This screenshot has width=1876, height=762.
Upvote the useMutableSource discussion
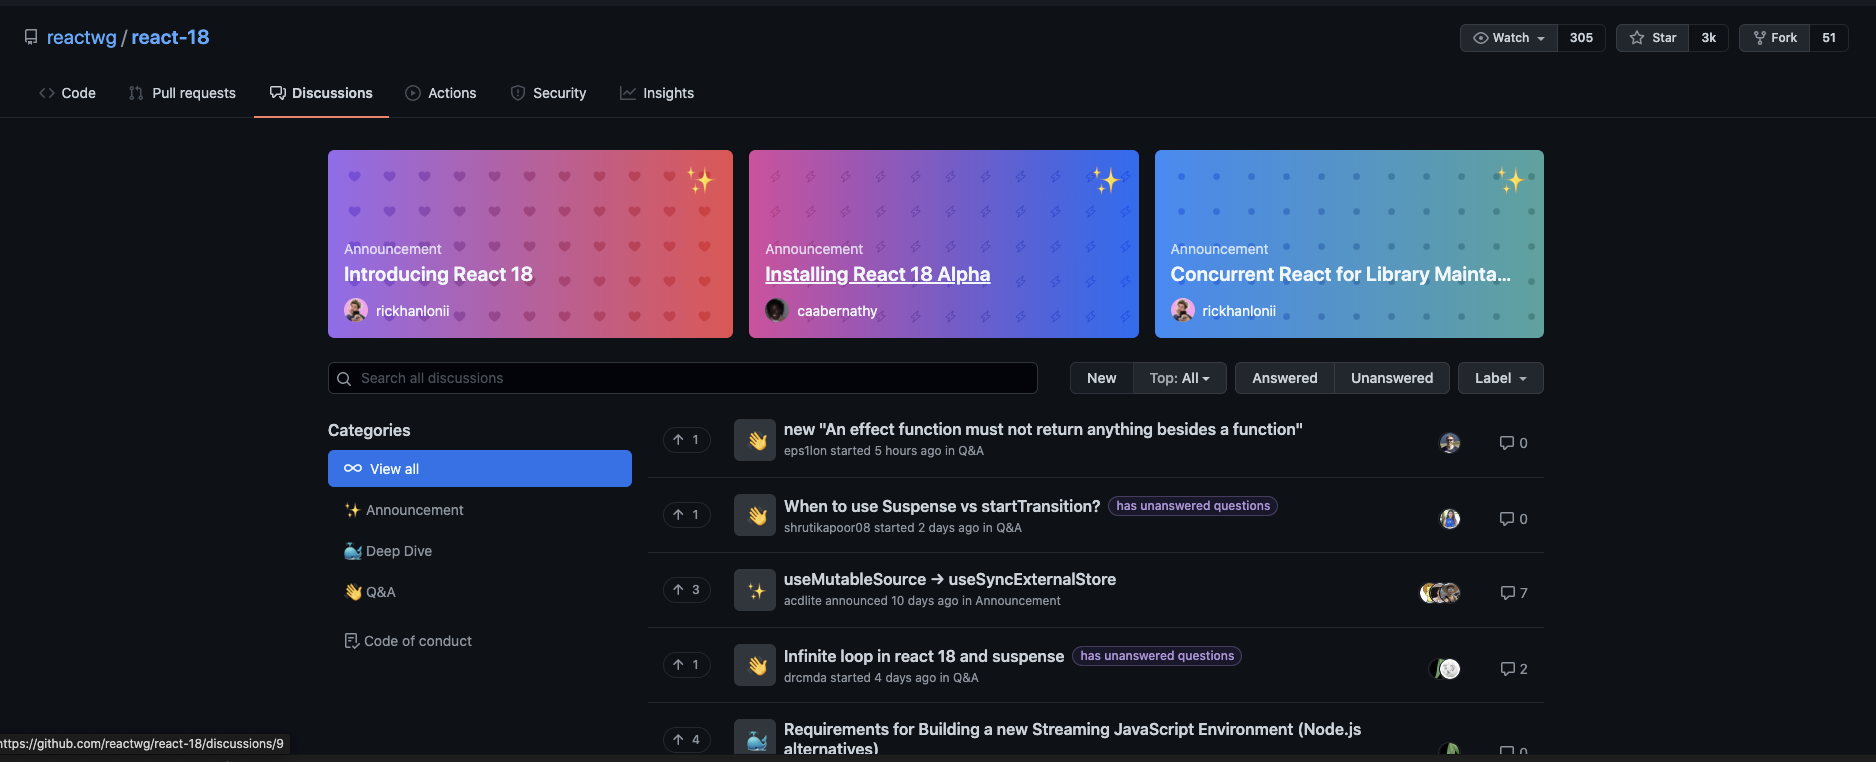pos(686,590)
